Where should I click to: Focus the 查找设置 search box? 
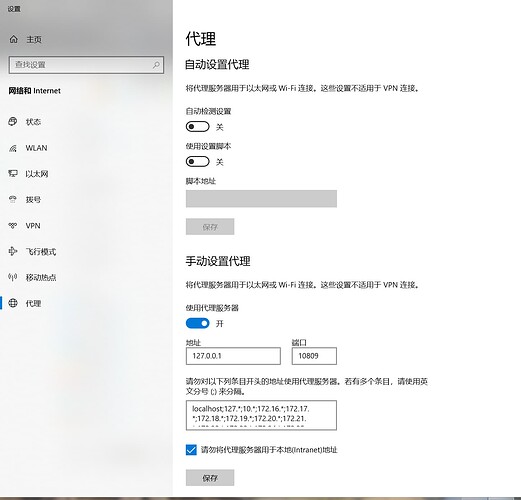coord(86,65)
